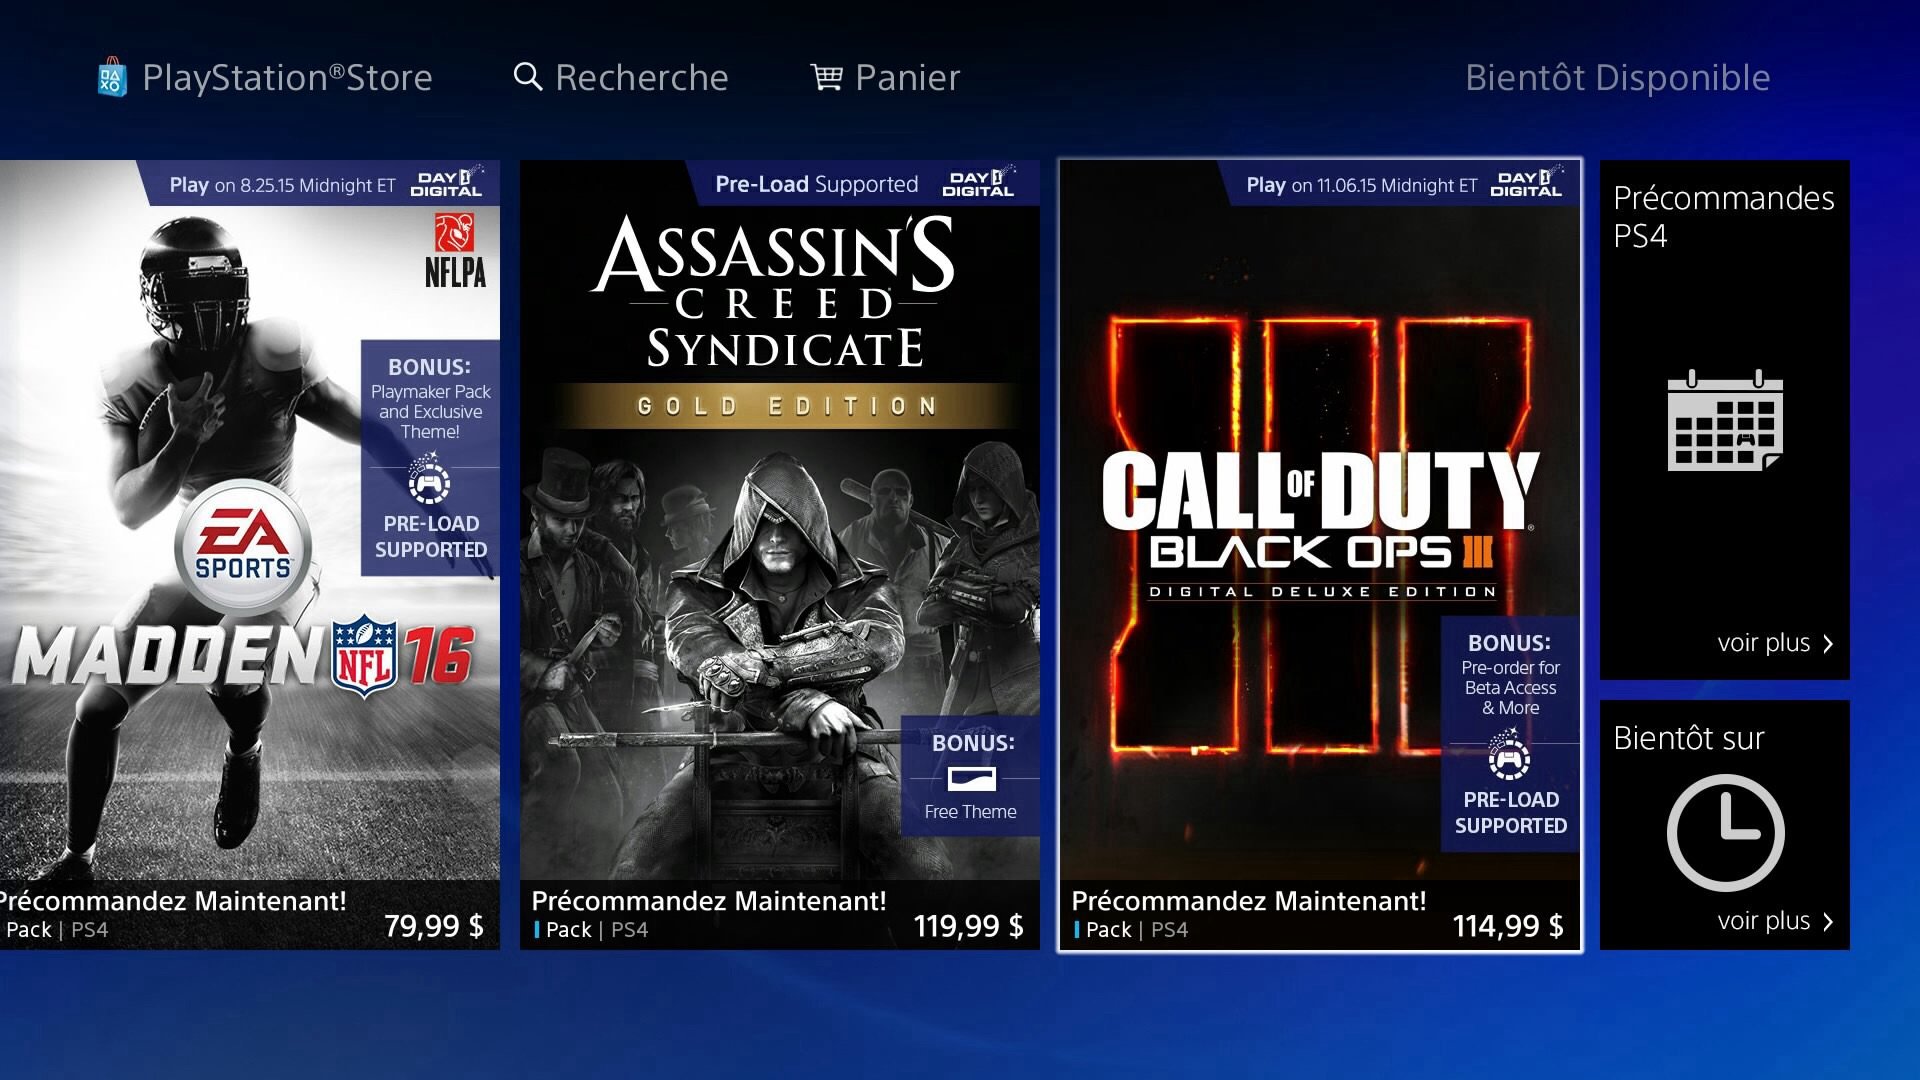Click the 79,99 $ price
The width and height of the screenshot is (1920, 1080).
434,926
